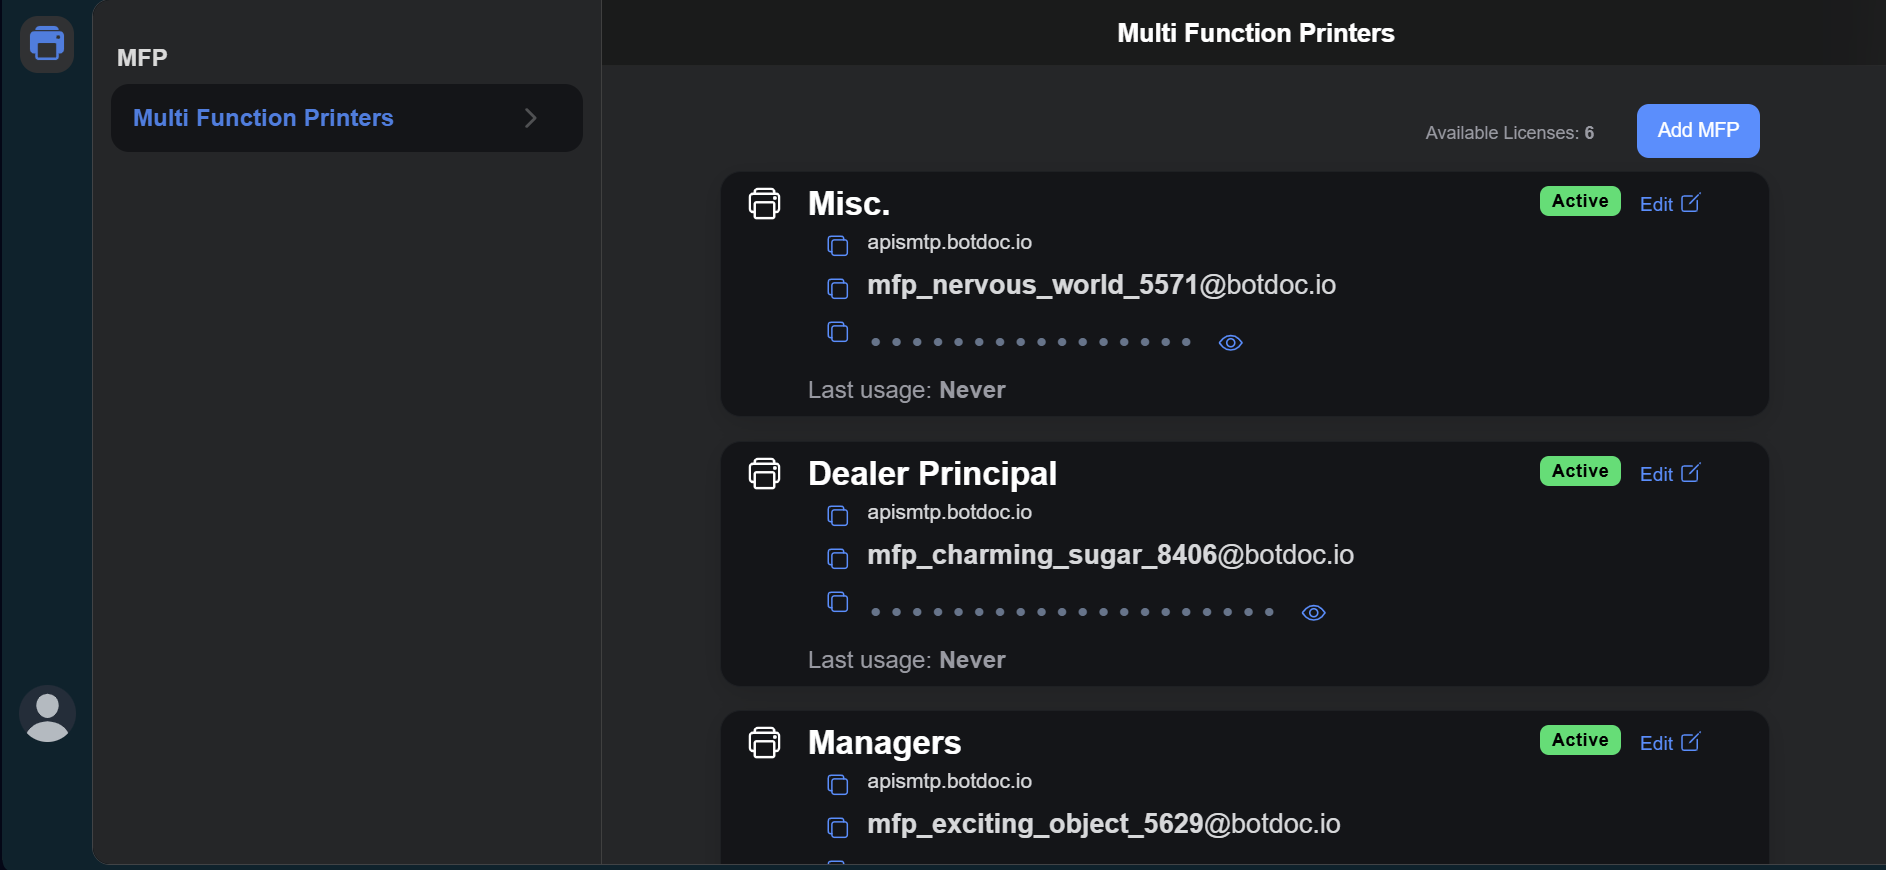Edit the Misc. printer
Viewport: 1886px width, 870px height.
(x=1669, y=204)
